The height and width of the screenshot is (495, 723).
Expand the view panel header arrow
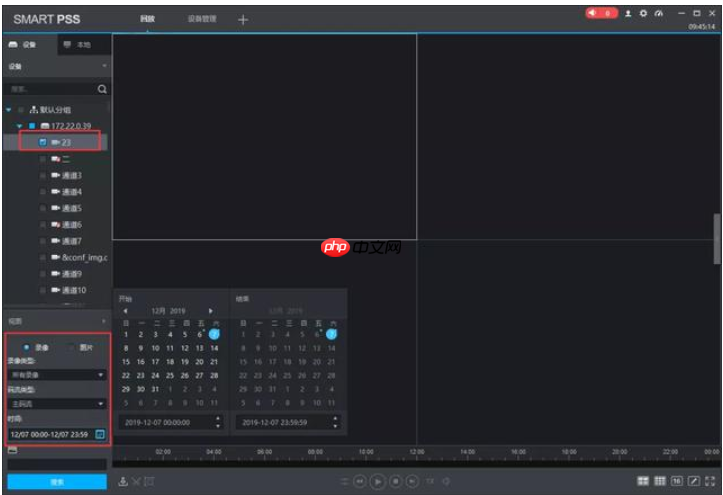(103, 321)
